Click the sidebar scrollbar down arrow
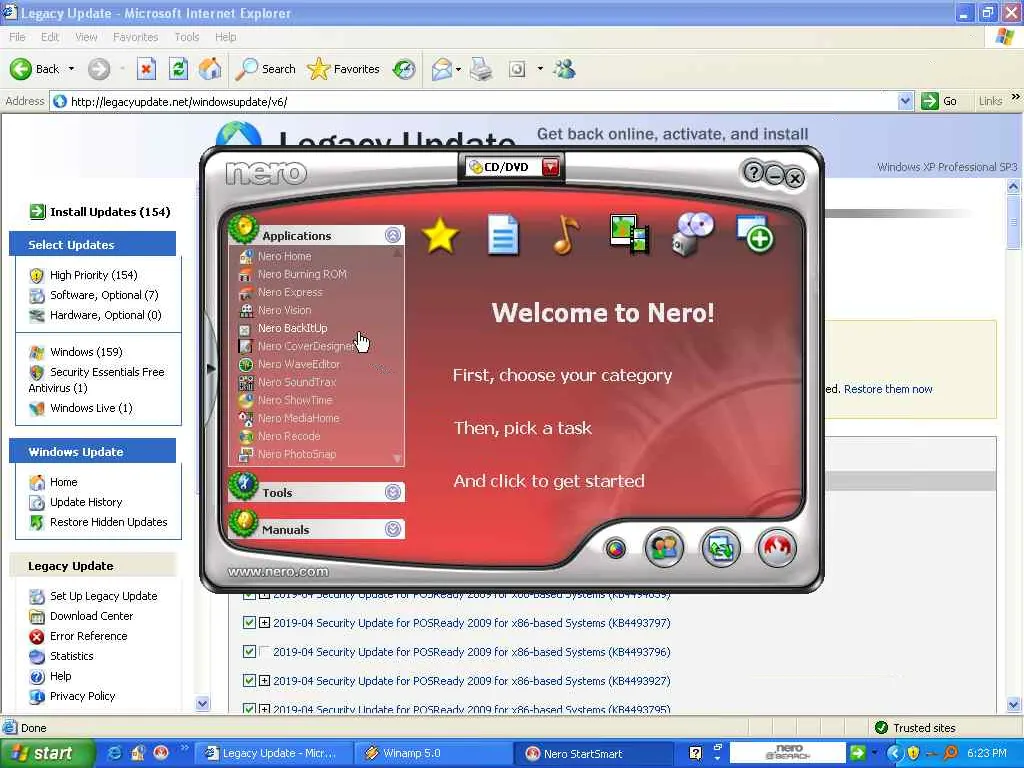Viewport: 1024px width, 768px height. point(202,704)
